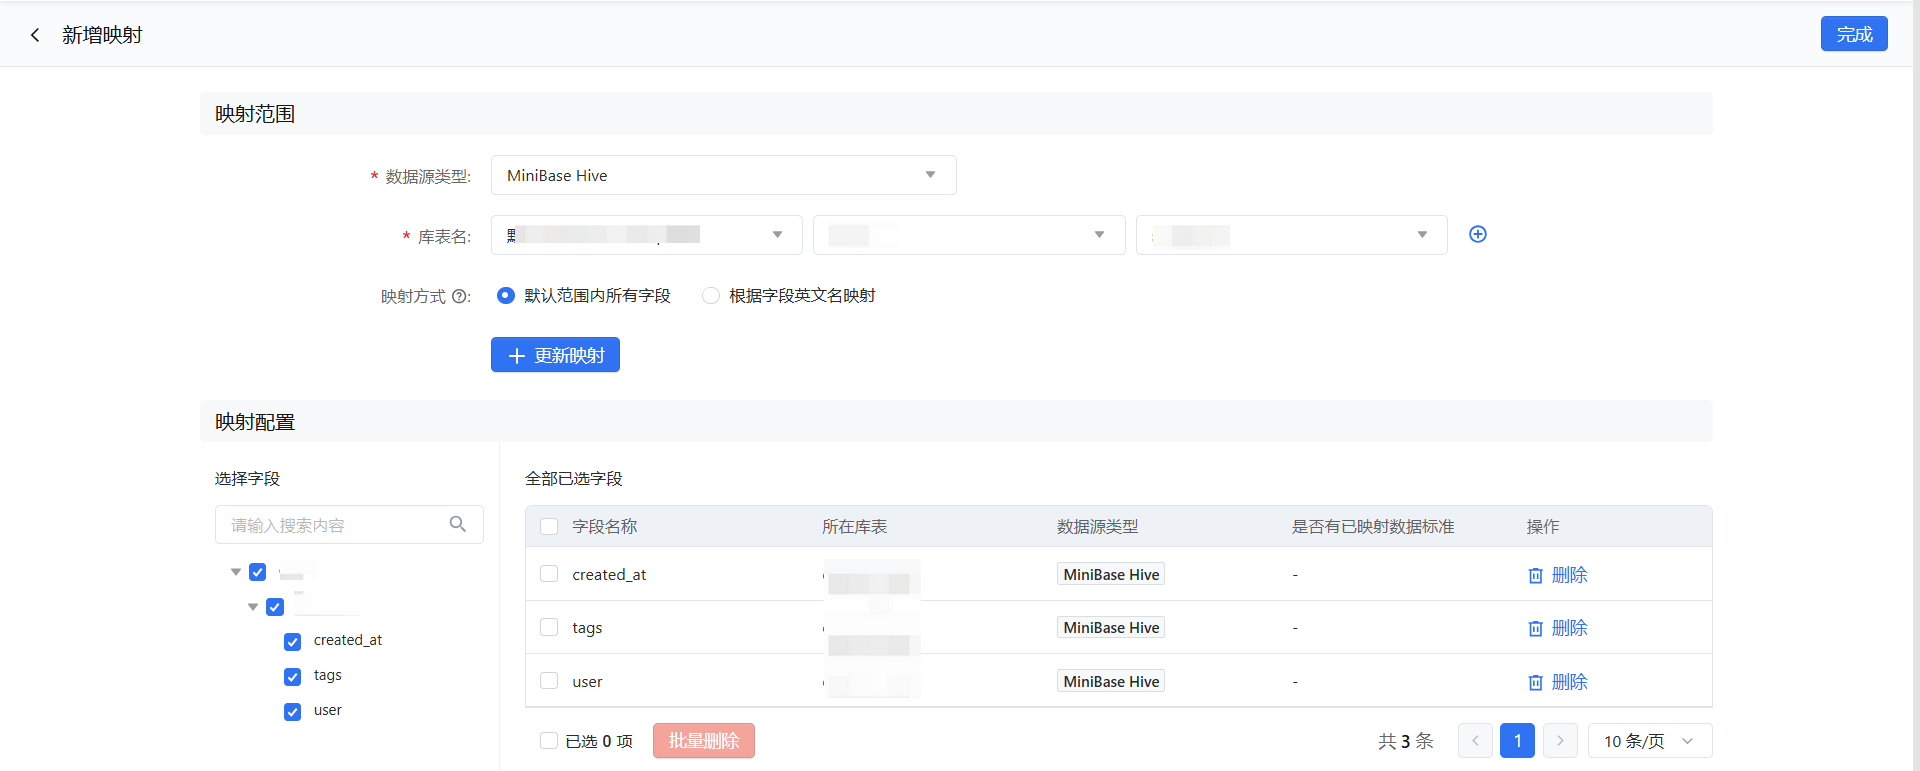The height and width of the screenshot is (771, 1920).
Task: Delete the created_at field row
Action: click(1557, 575)
